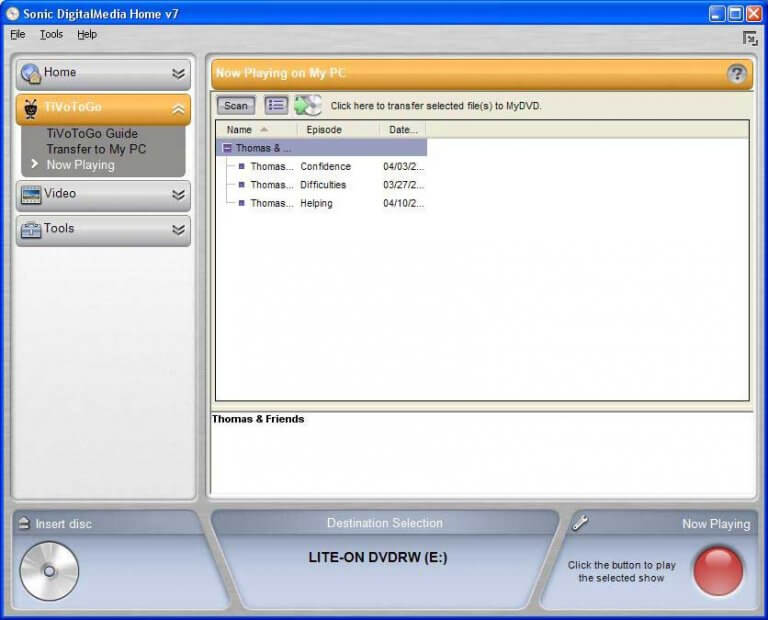Open the File menu
Screen dimensions: 768x620
18,34
